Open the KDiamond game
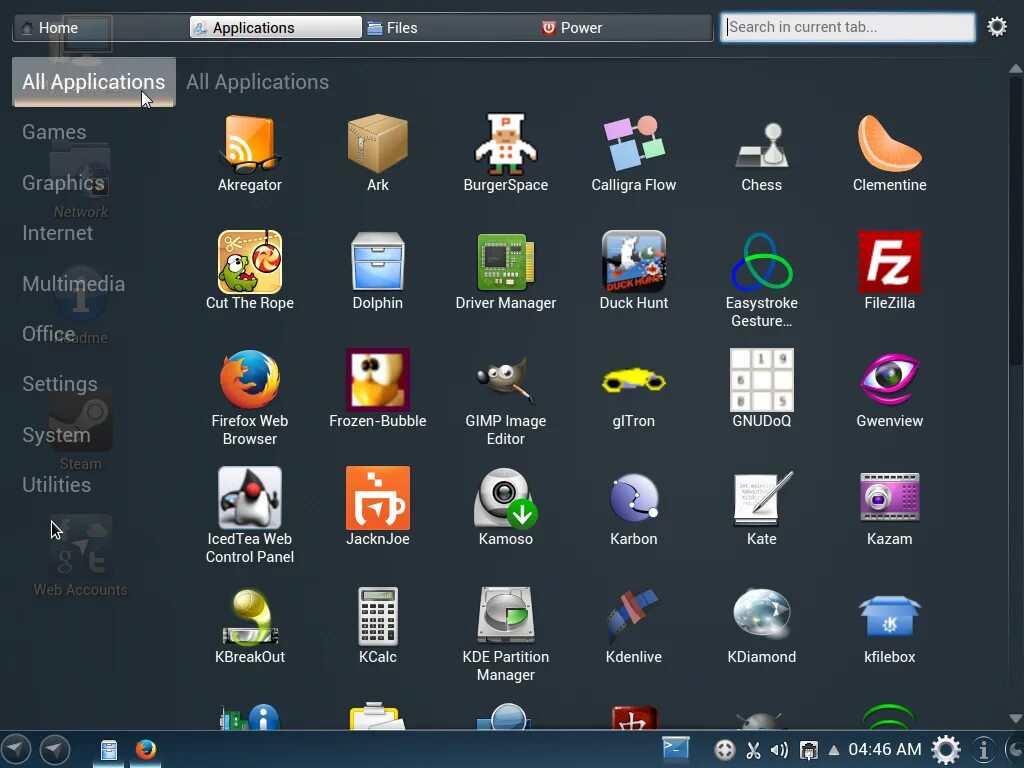Viewport: 1024px width, 768px height. (761, 625)
